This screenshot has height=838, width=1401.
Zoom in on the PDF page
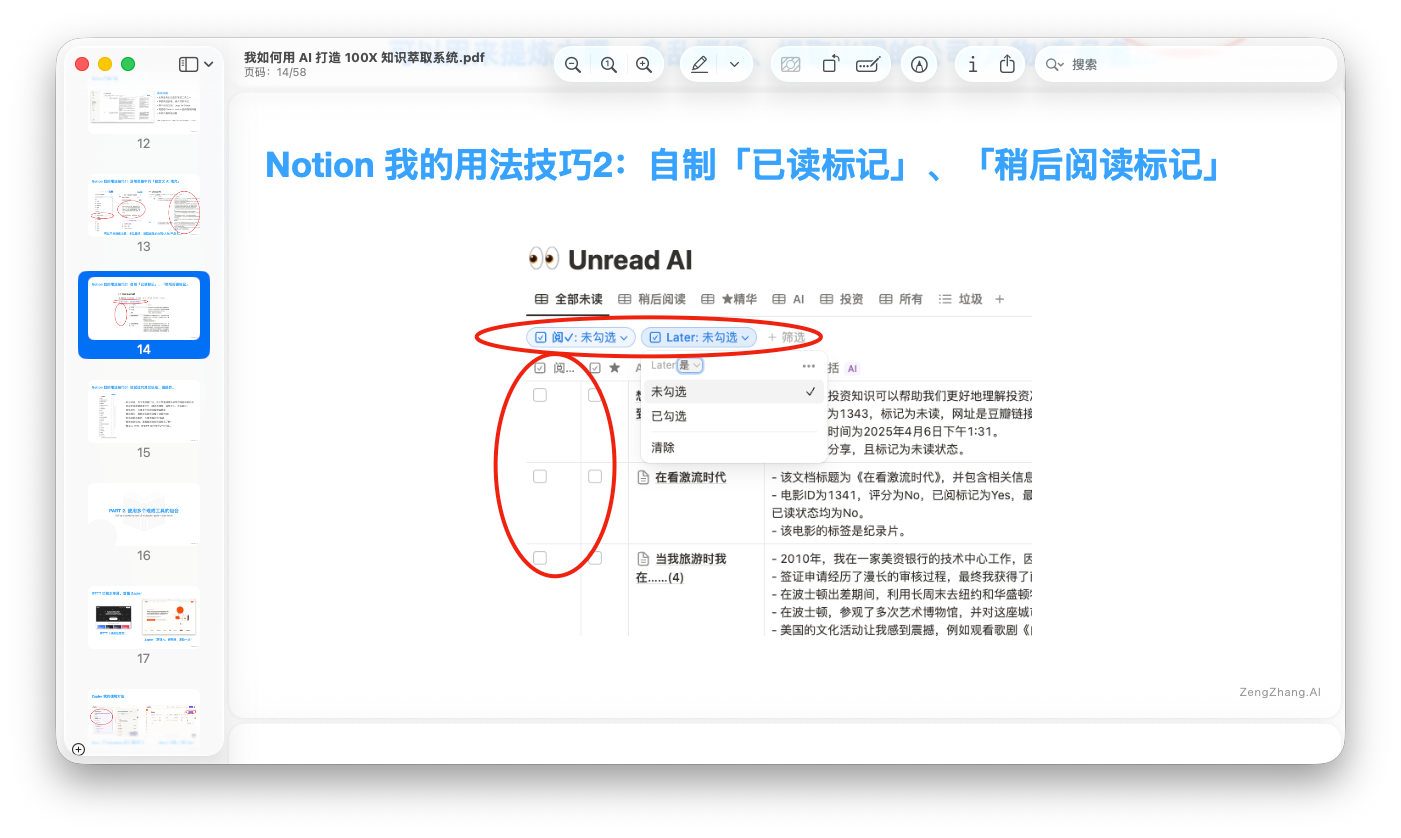click(644, 64)
